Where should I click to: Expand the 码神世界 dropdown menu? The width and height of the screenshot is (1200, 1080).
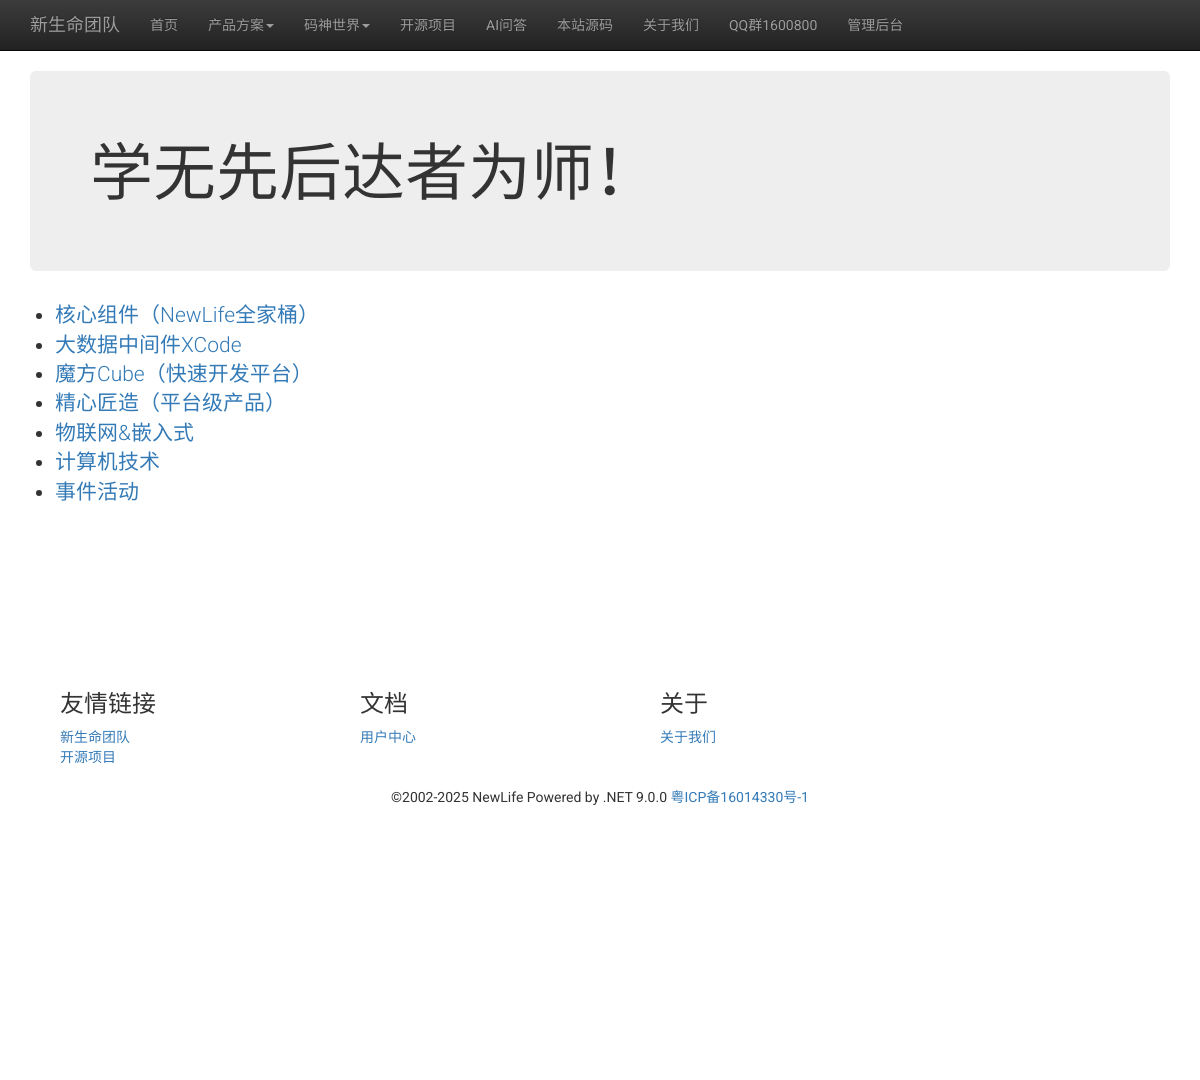click(x=337, y=25)
